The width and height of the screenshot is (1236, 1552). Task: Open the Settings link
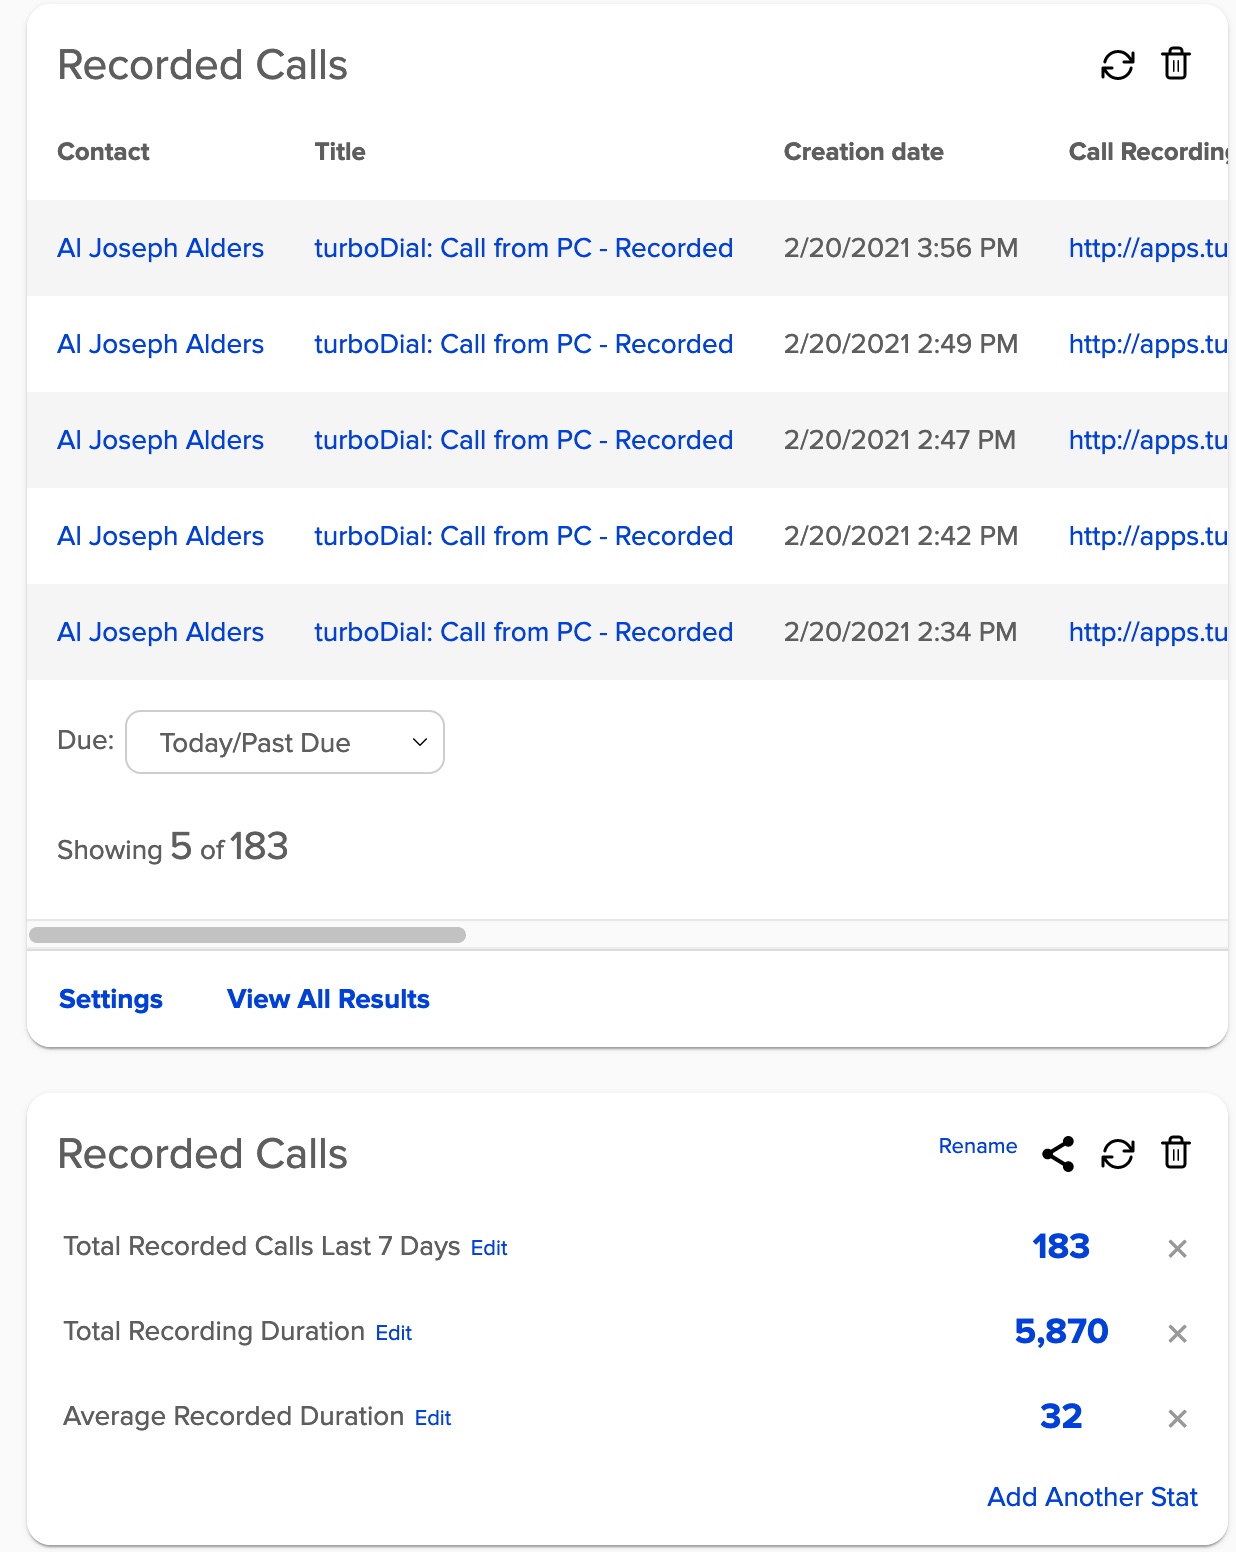(110, 998)
